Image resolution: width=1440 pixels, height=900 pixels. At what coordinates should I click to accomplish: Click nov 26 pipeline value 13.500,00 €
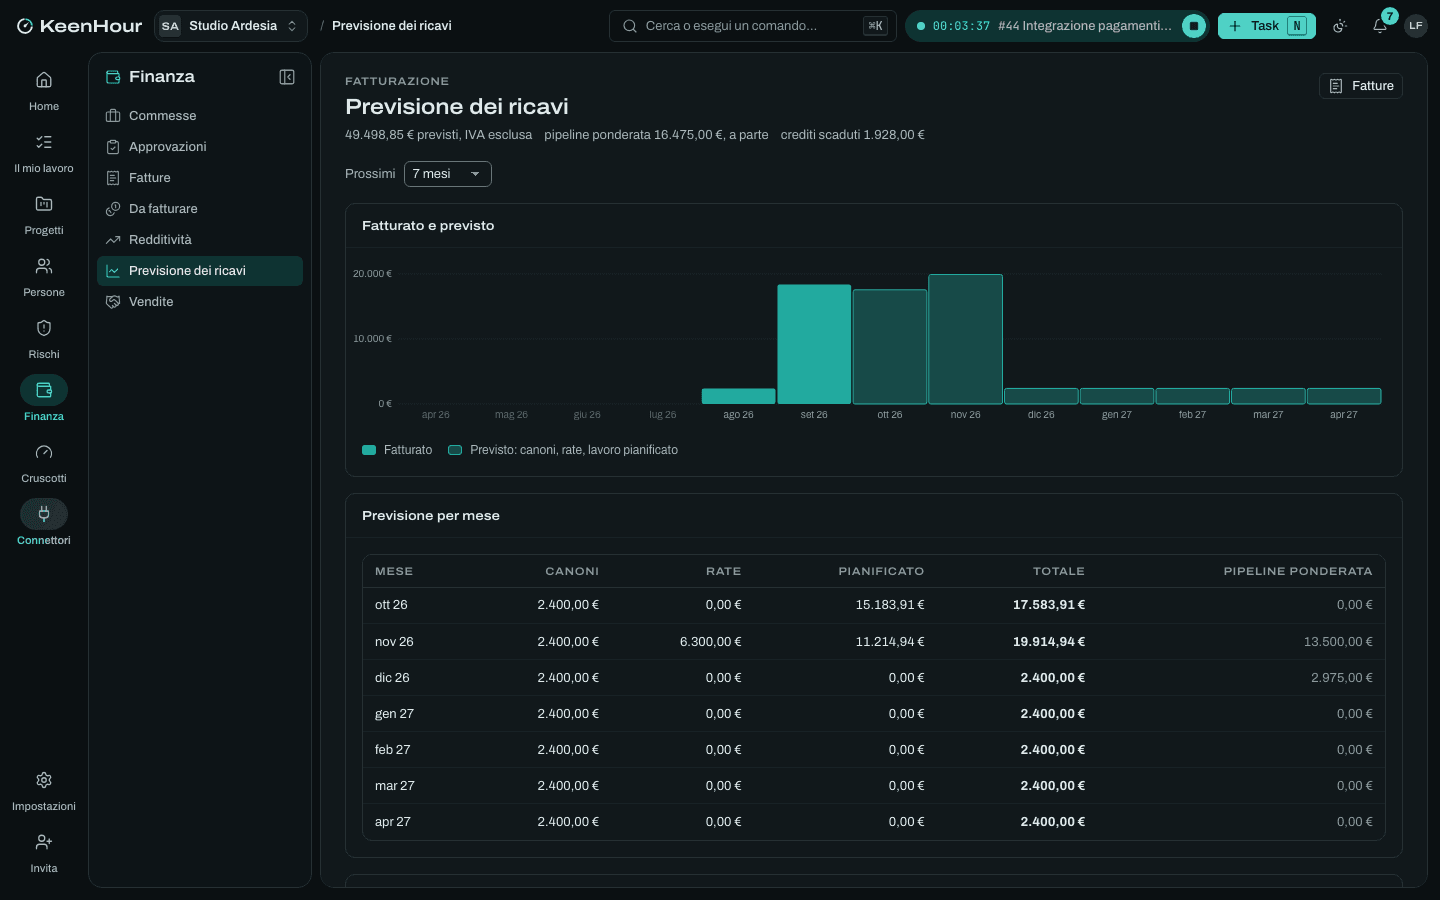(x=1338, y=642)
